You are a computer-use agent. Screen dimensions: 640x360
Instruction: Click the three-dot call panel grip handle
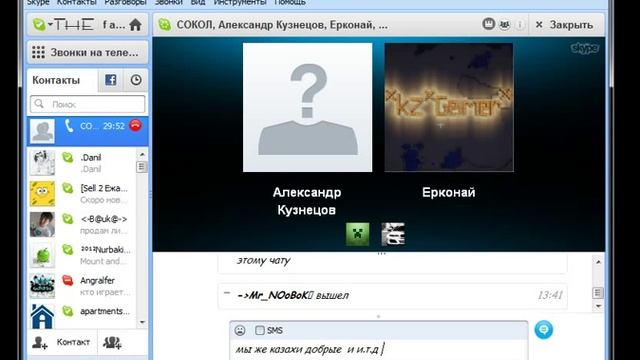[x=381, y=254]
